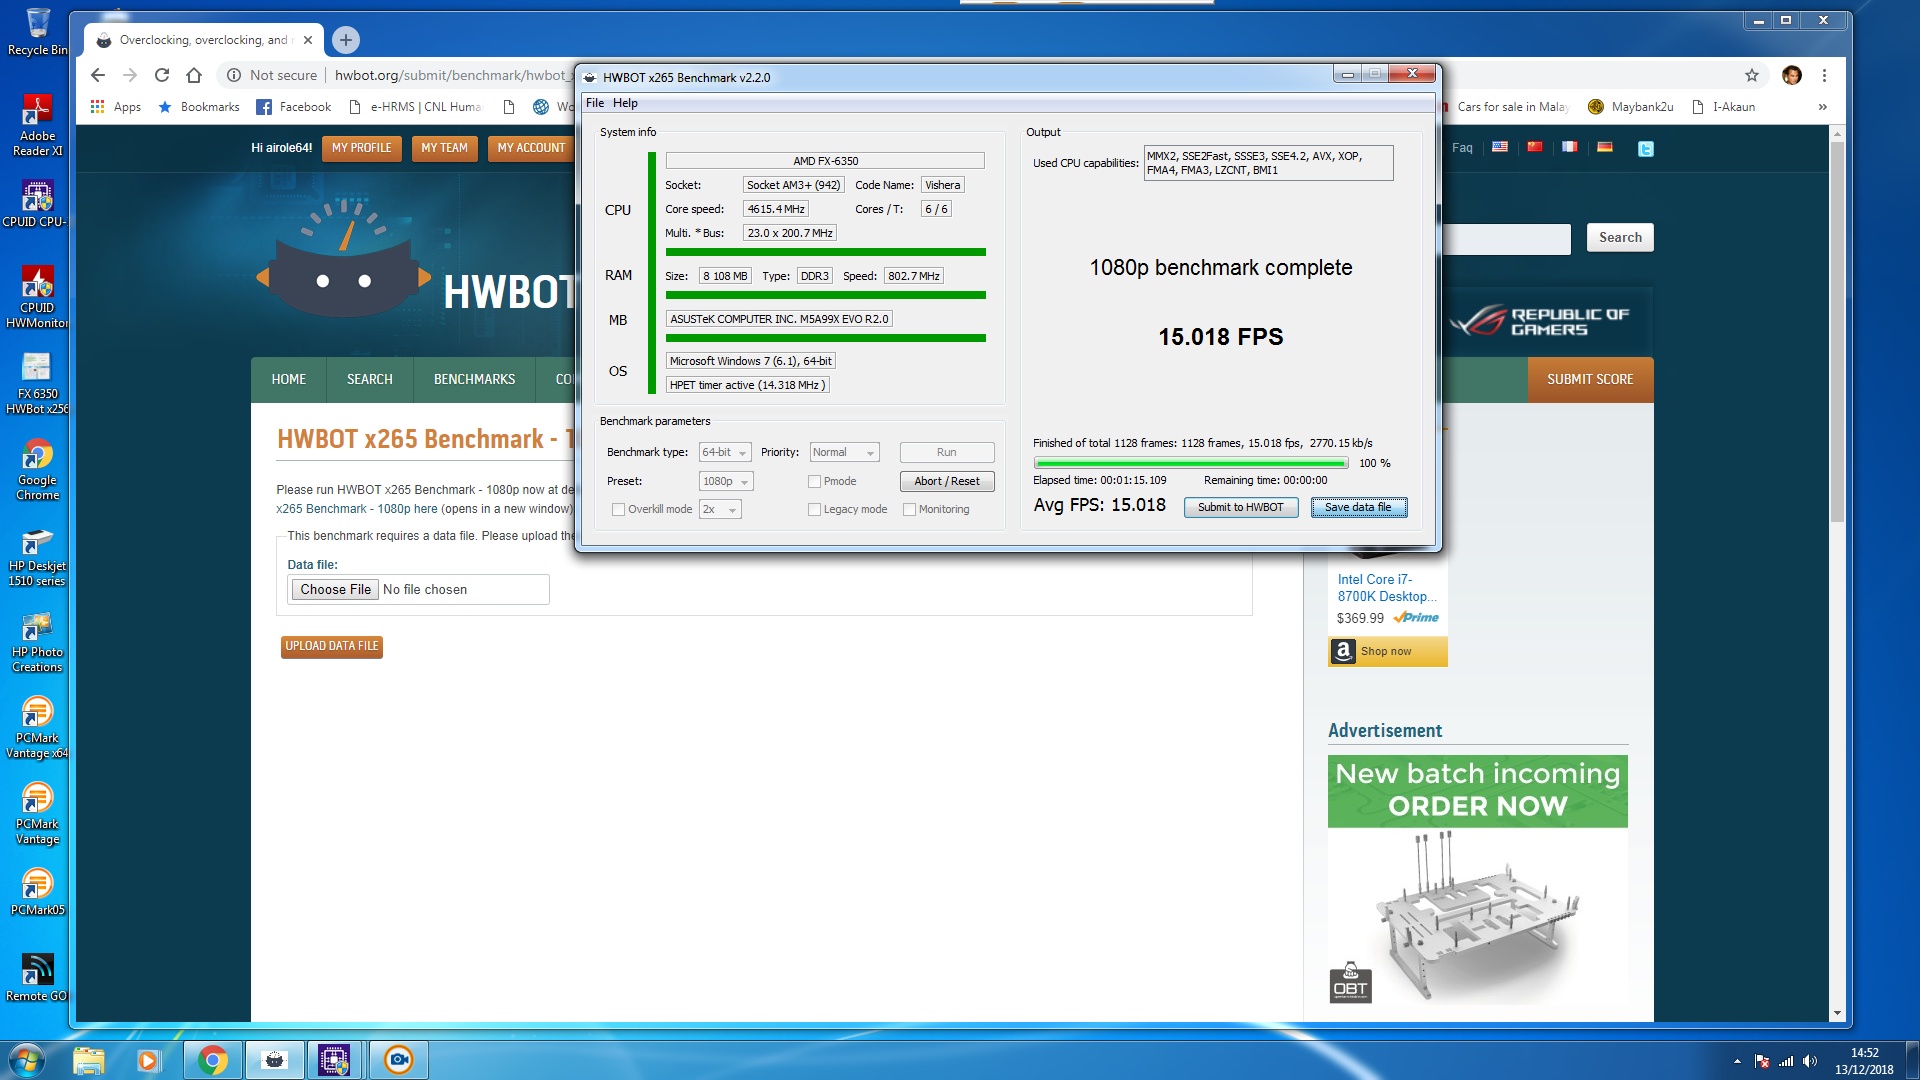Open BENCHMARKS tab on HWBOT site

pos(474,380)
